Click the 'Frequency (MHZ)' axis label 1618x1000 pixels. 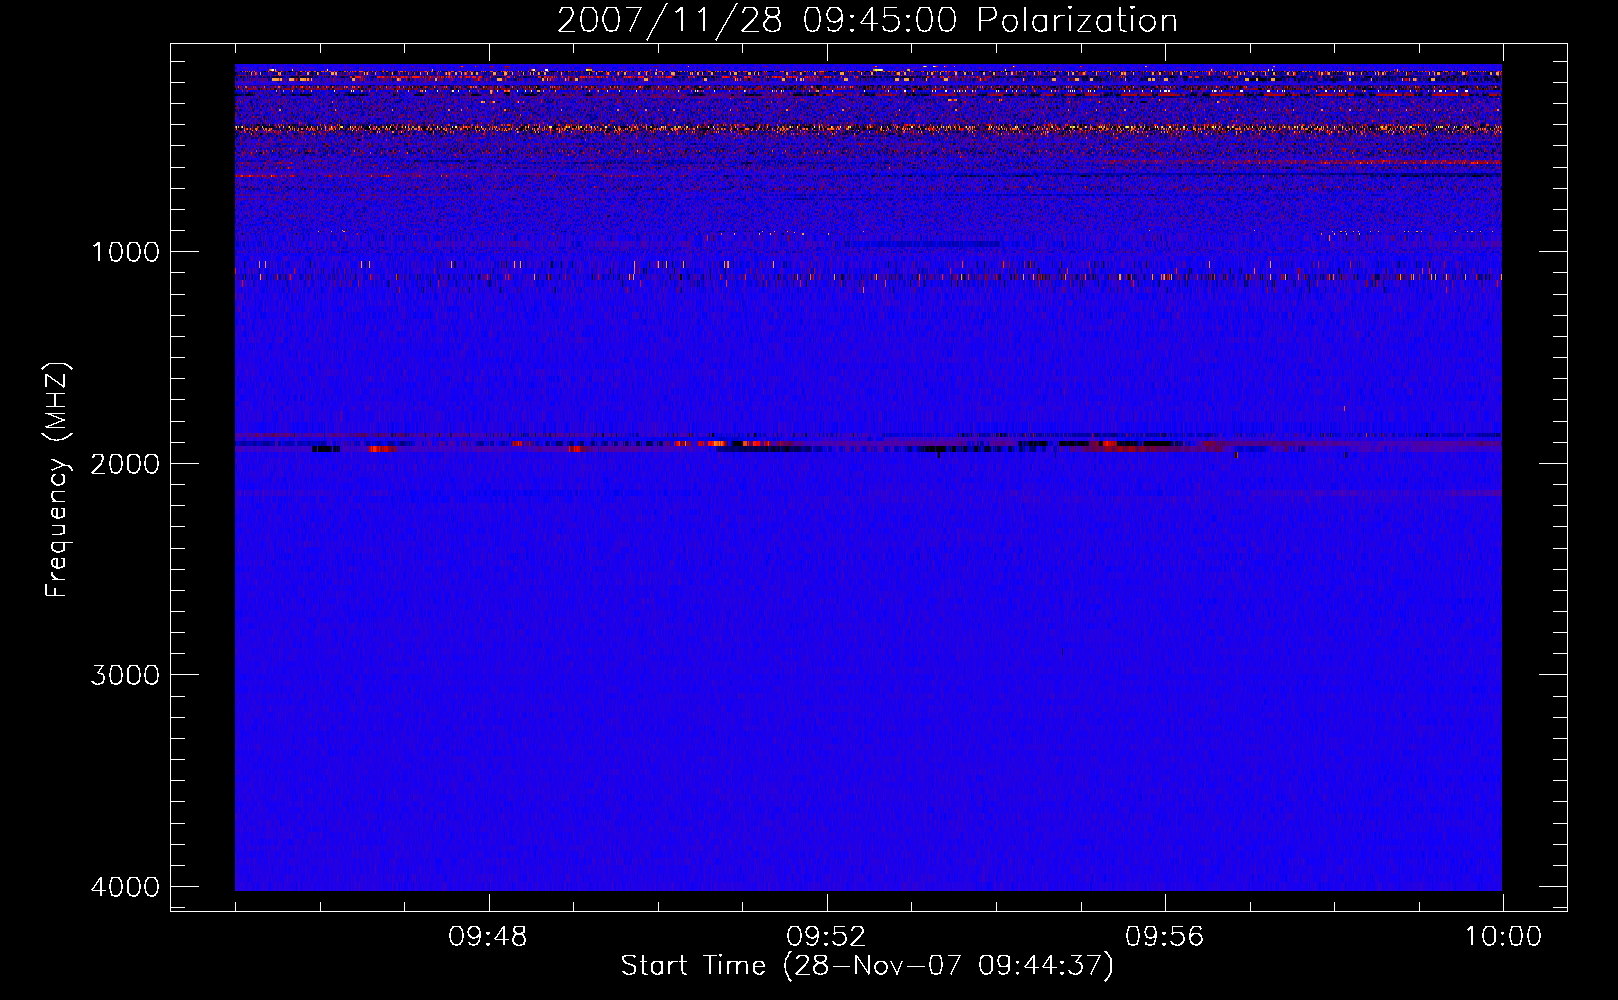pyautogui.click(x=57, y=480)
